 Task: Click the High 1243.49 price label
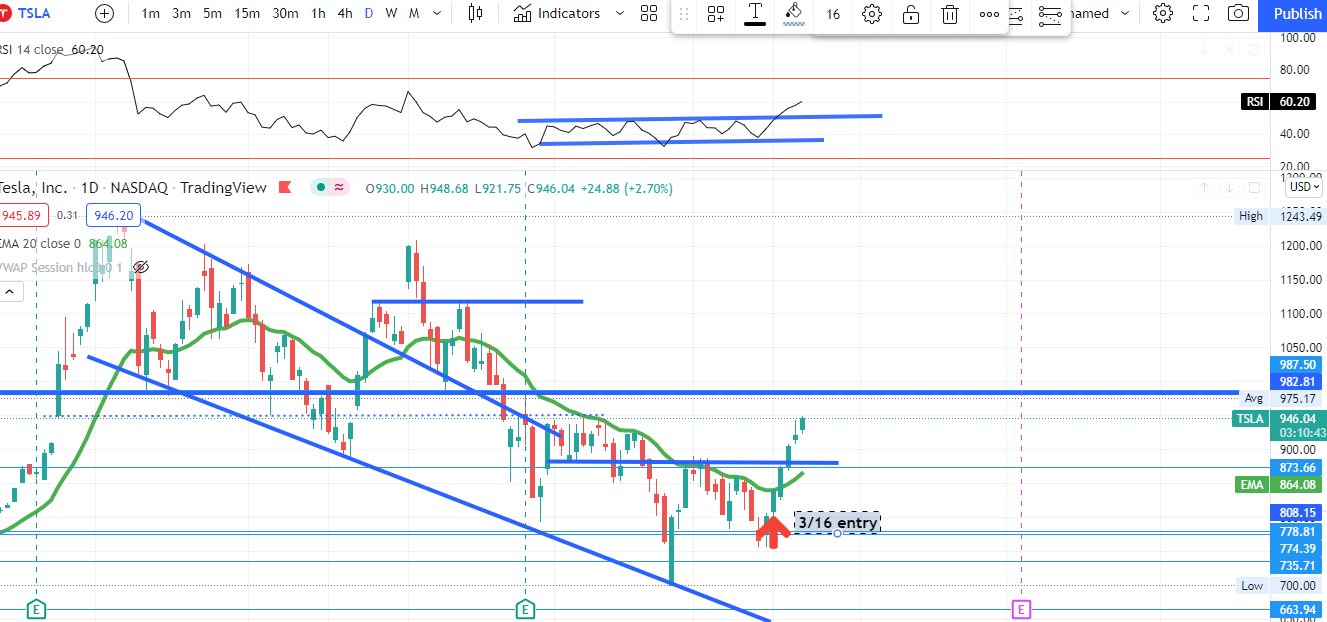[x=1280, y=216]
